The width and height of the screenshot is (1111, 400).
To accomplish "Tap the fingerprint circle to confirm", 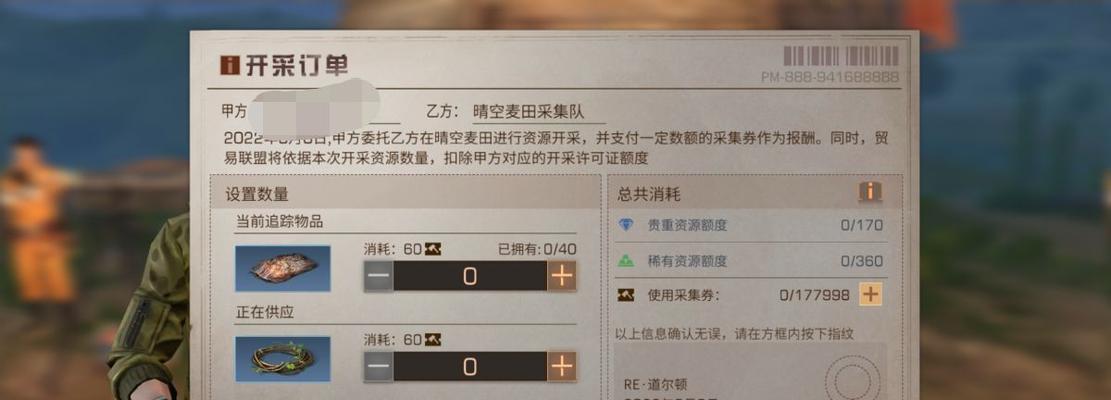I will (852, 377).
